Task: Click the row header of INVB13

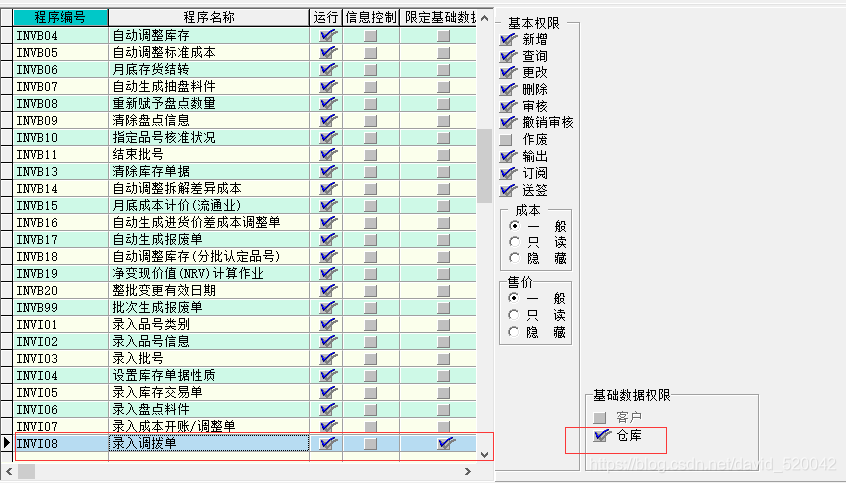Action: [x=6, y=172]
